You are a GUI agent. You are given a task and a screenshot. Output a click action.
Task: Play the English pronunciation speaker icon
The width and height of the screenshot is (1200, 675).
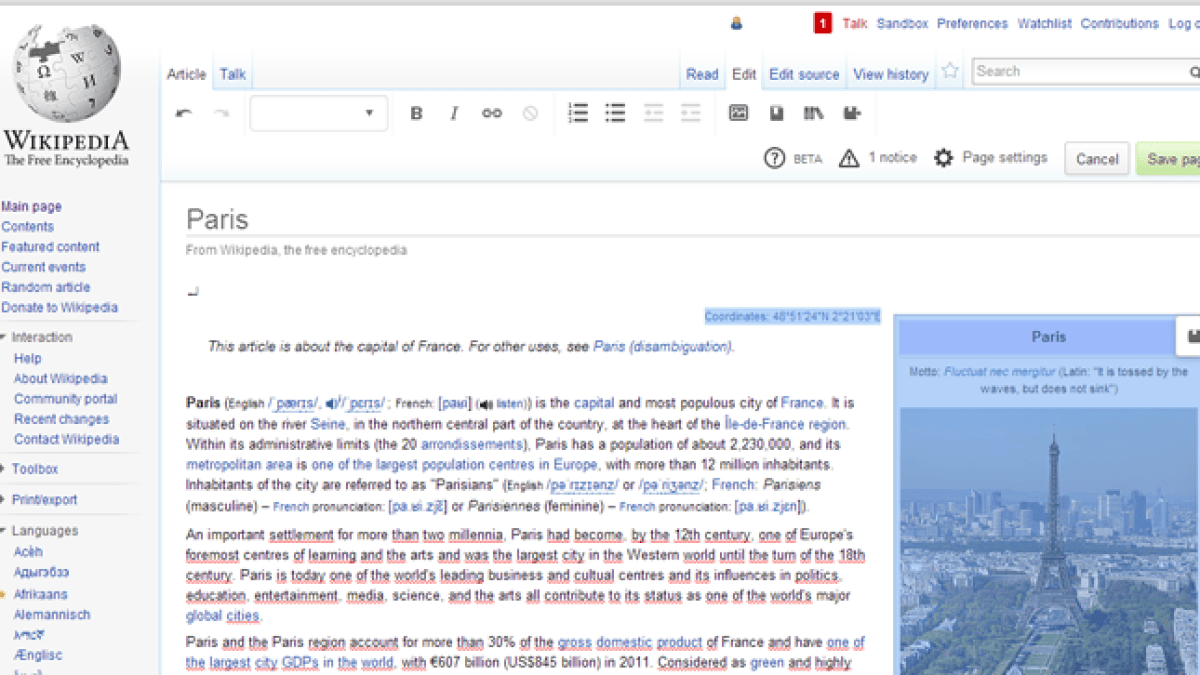tap(332, 404)
